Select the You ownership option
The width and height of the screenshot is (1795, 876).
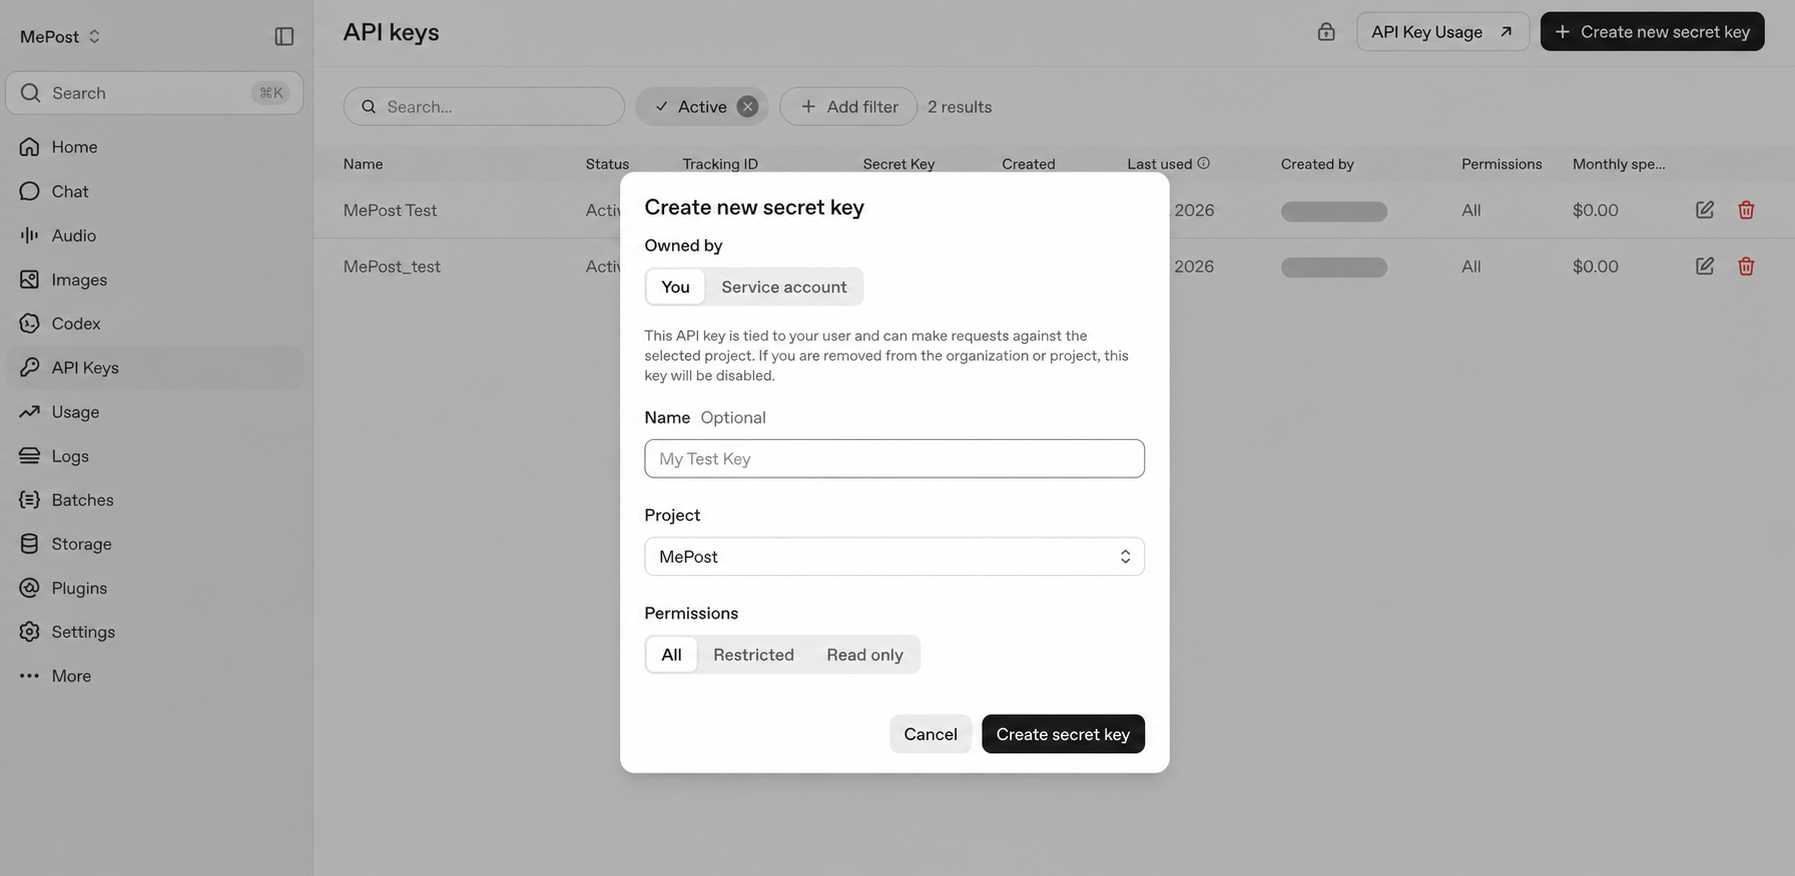tap(675, 287)
